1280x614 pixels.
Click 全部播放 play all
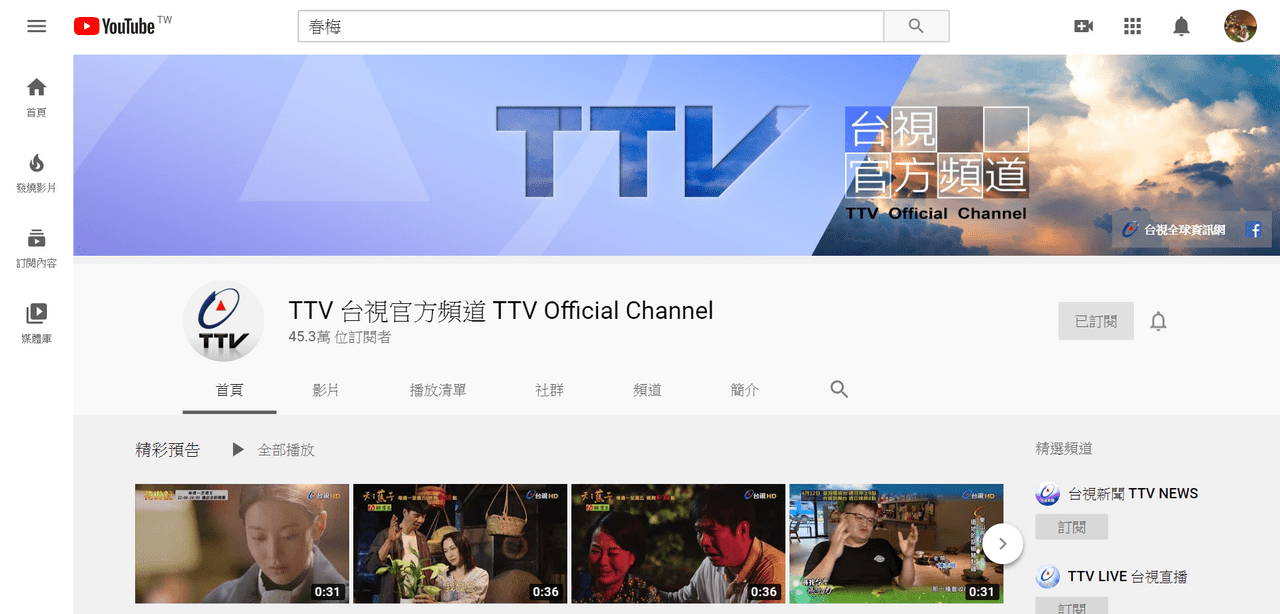(x=273, y=450)
